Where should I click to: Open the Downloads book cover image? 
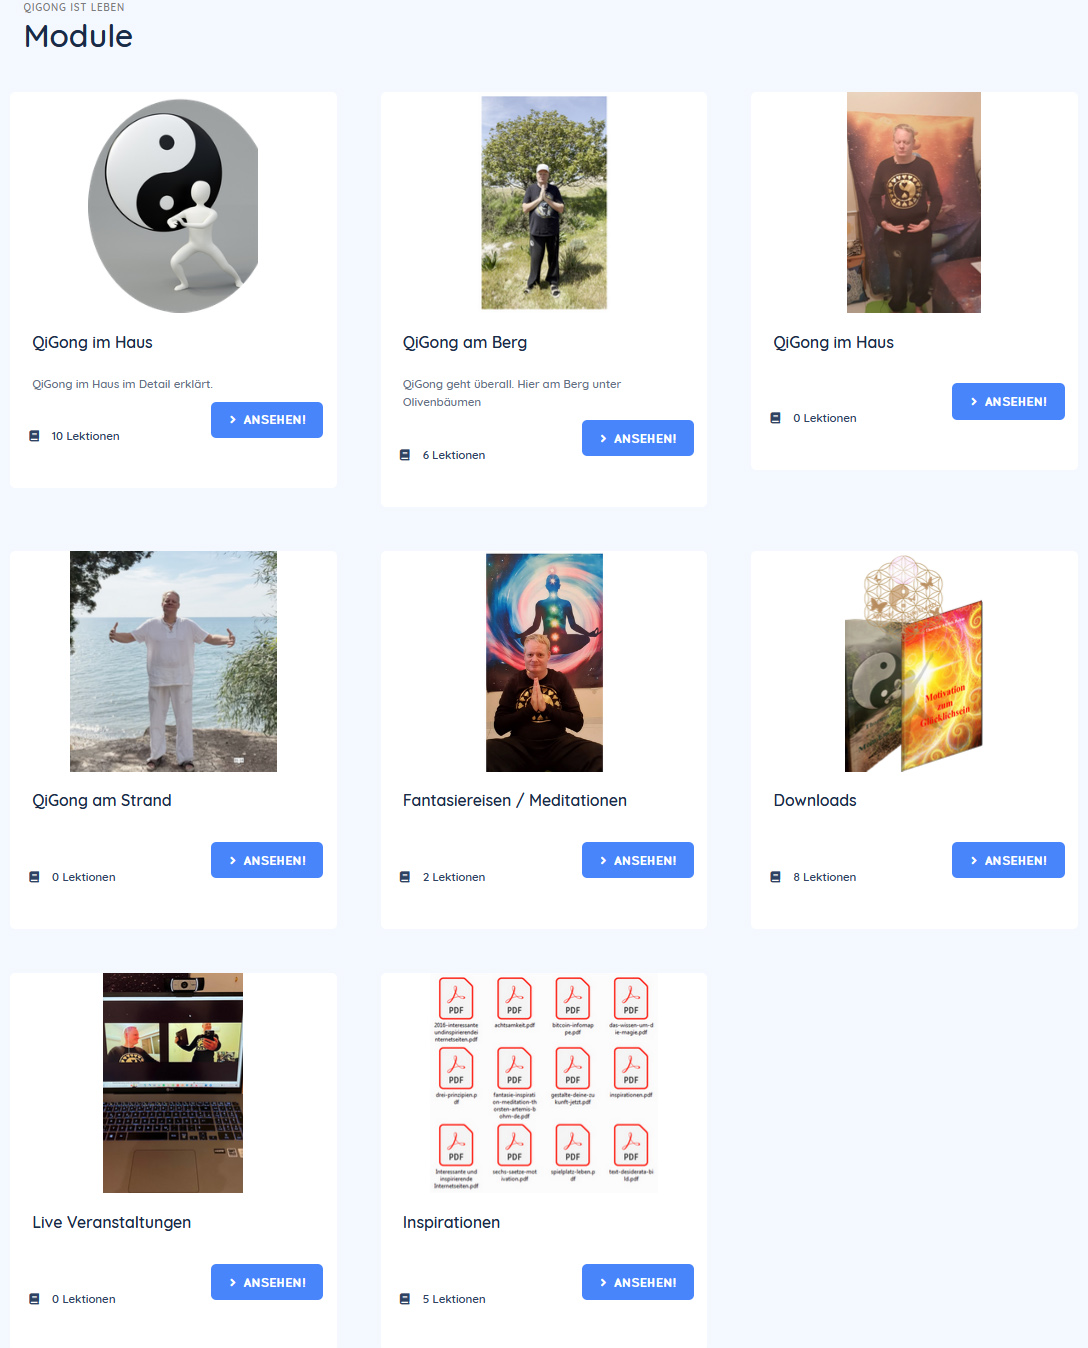(x=914, y=663)
